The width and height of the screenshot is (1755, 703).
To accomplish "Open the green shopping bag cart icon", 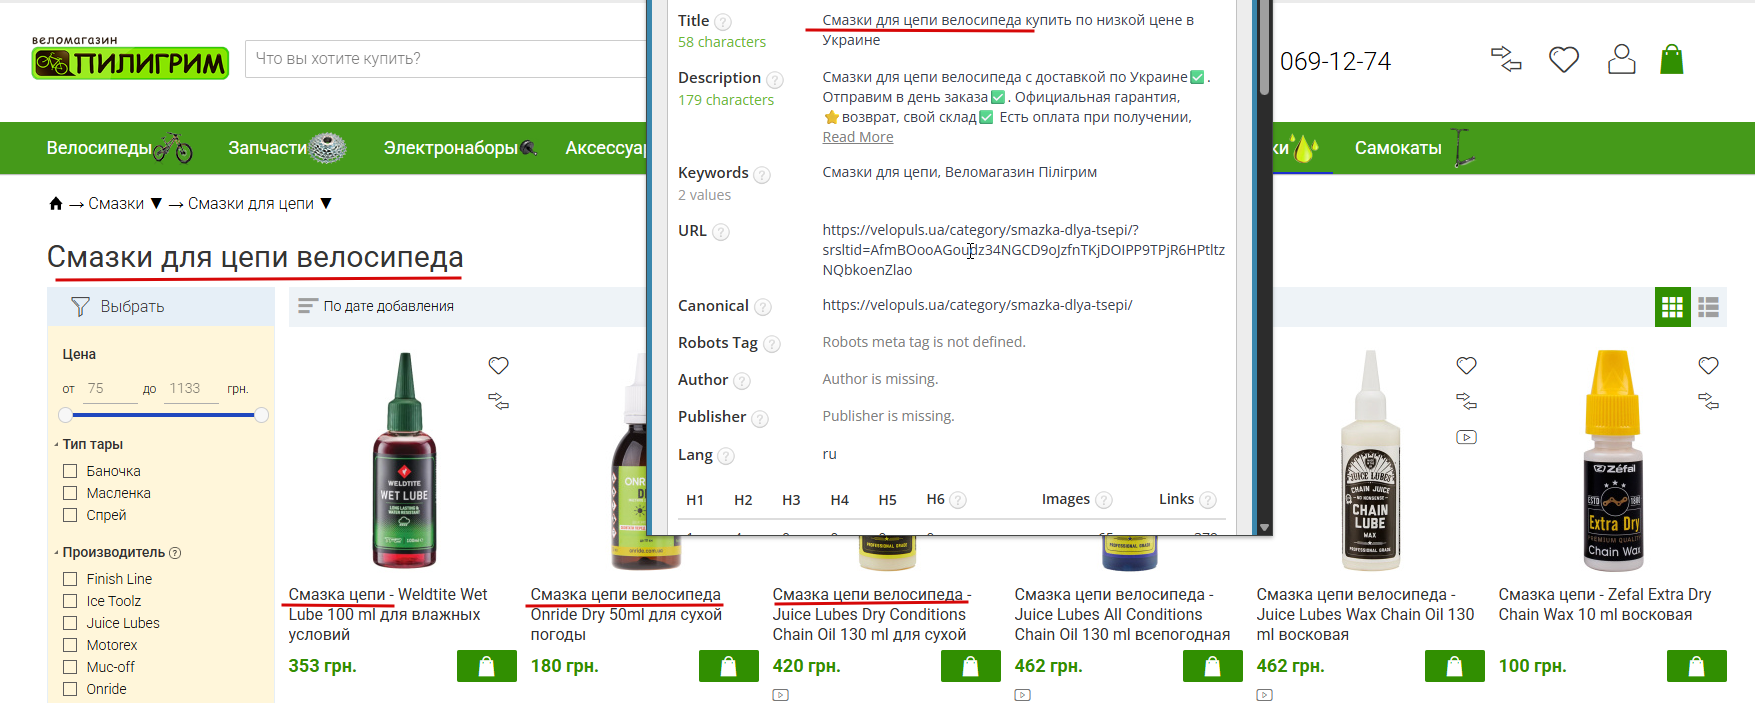I will tap(1672, 60).
